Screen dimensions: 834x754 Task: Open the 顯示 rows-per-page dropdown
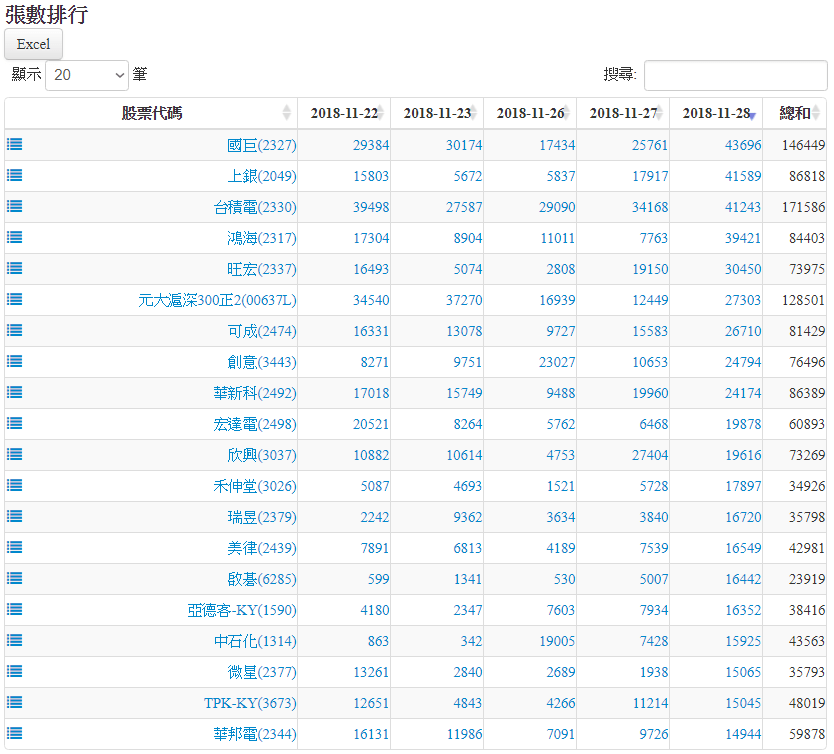[88, 75]
